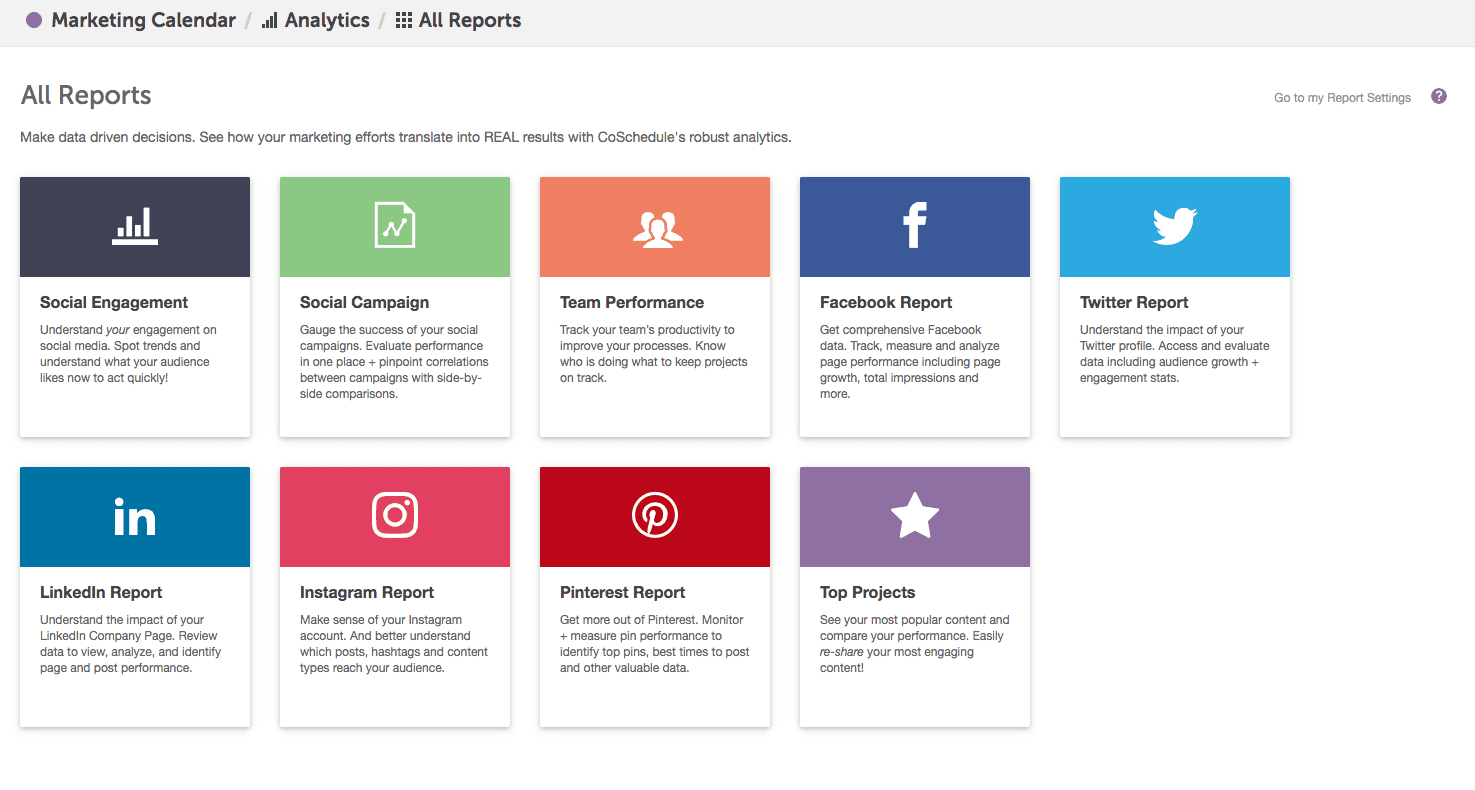Click the Social Engagement card description text

click(128, 354)
